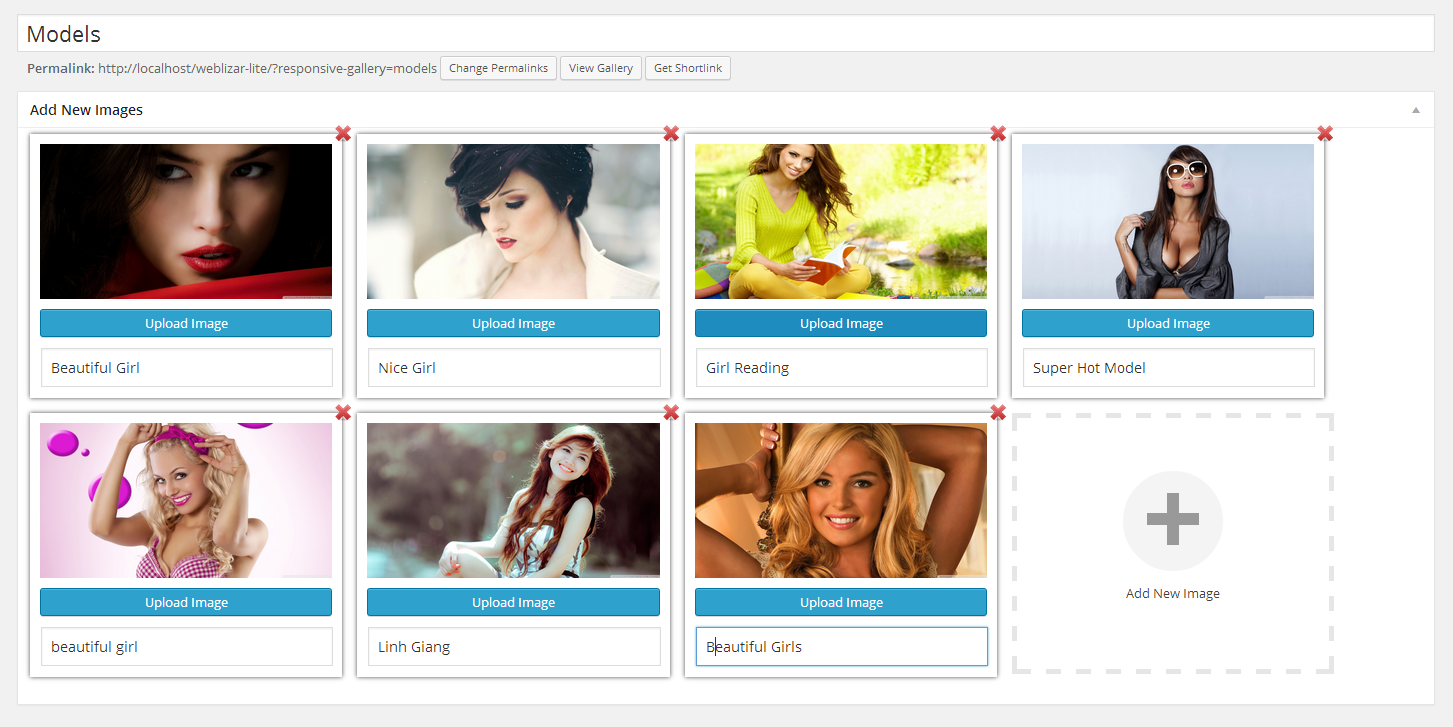Click Get Shortlink button

[688, 68]
